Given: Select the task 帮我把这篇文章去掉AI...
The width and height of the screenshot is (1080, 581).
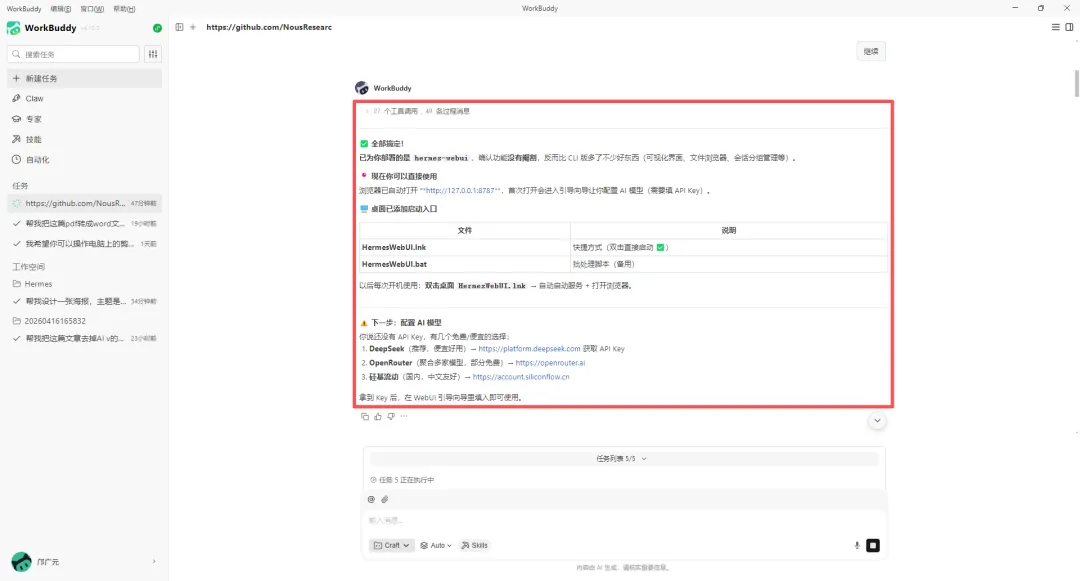Looking at the screenshot, I should point(85,339).
